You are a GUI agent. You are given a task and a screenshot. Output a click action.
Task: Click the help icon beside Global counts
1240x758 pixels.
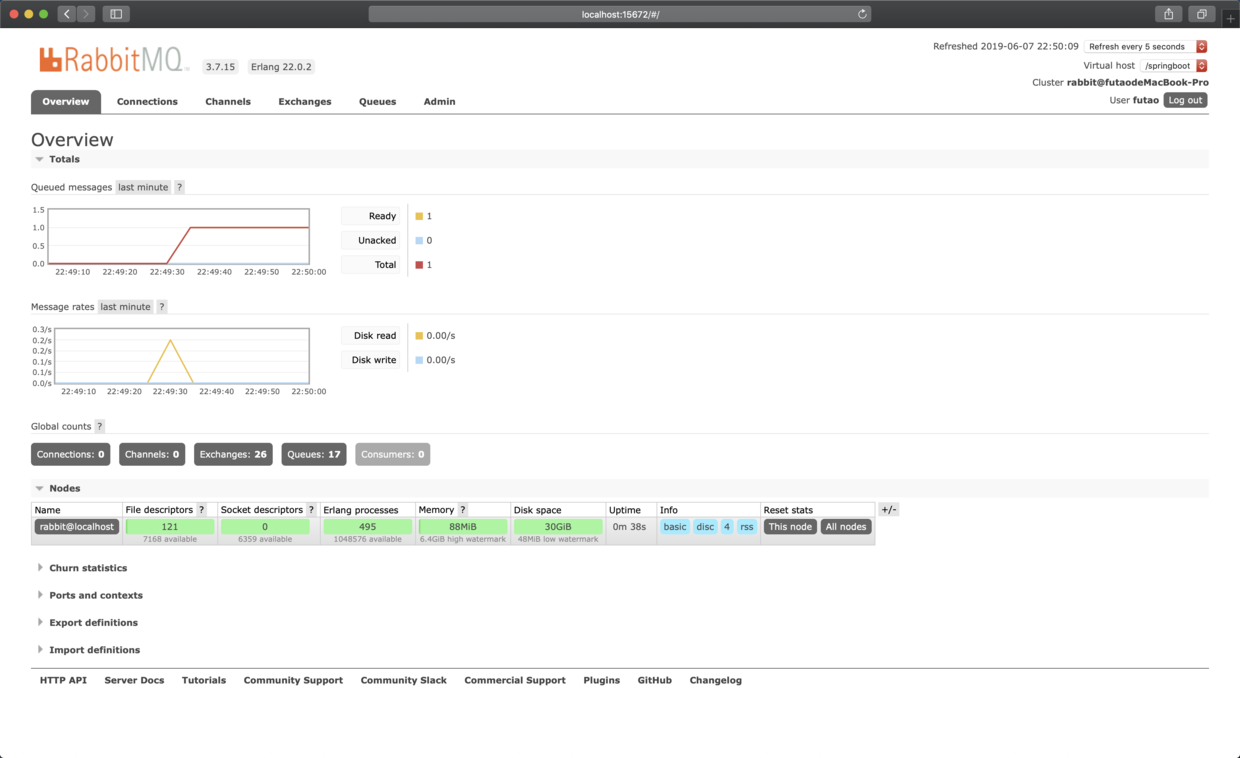(x=100, y=426)
